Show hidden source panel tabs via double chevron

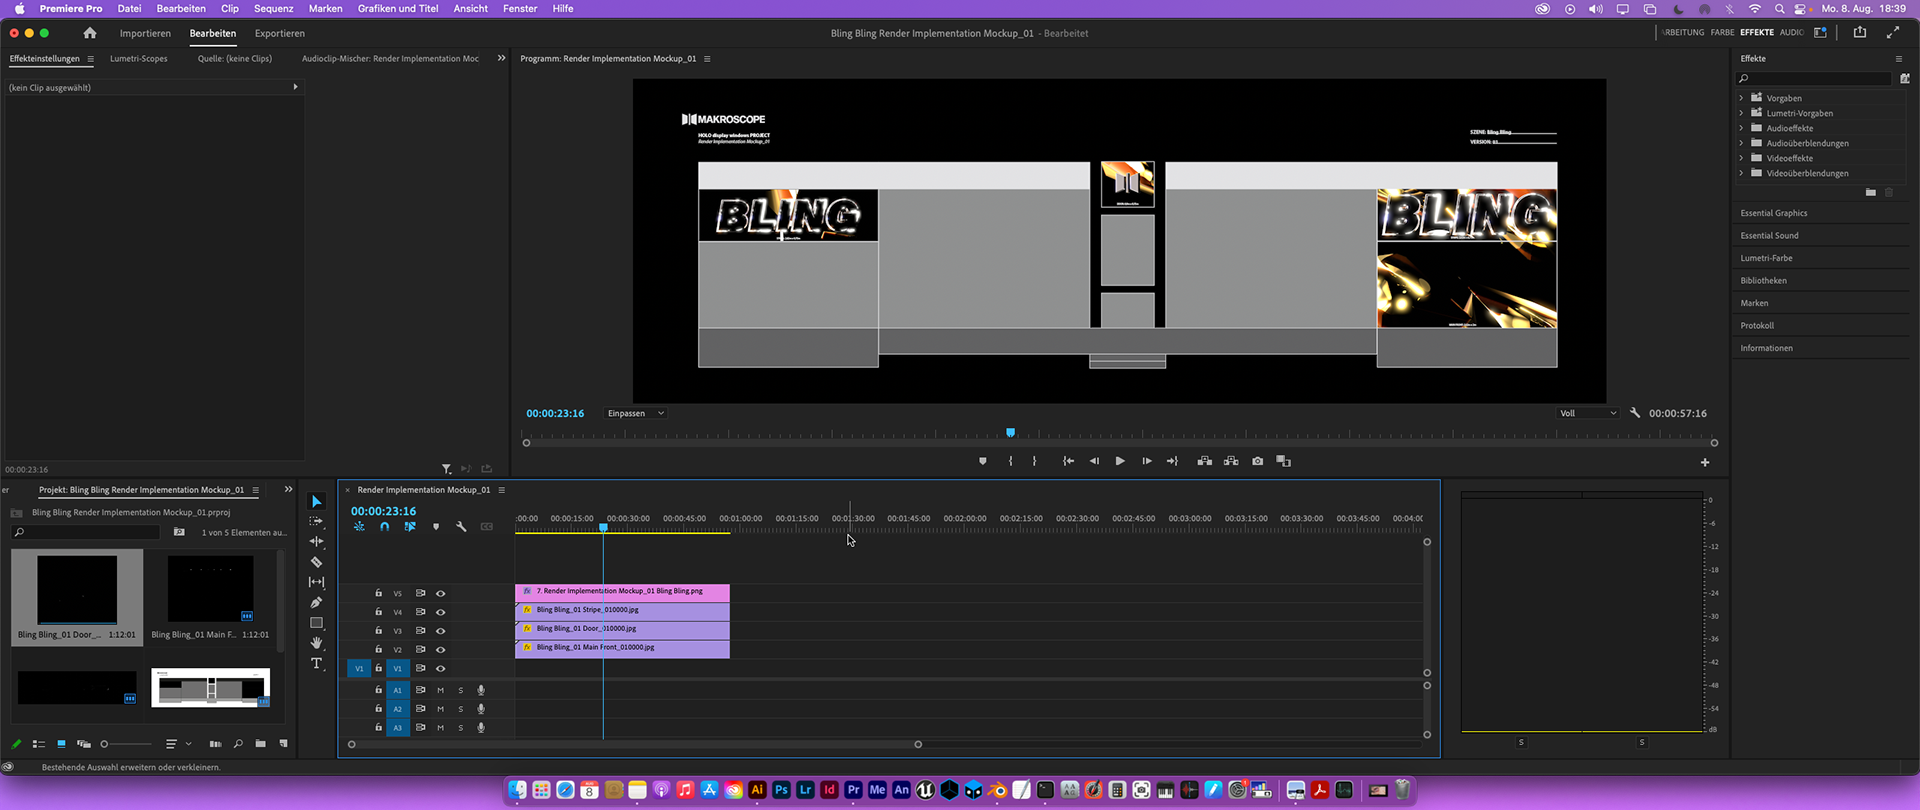click(x=501, y=58)
